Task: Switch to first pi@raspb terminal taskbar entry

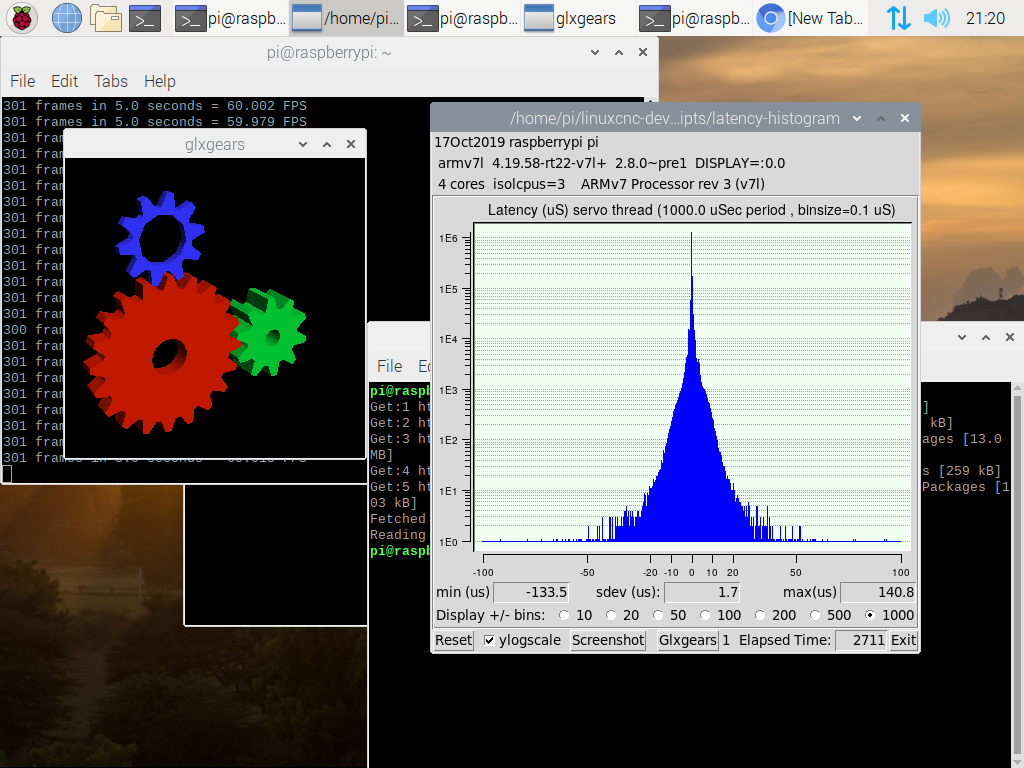Action: tap(231, 18)
